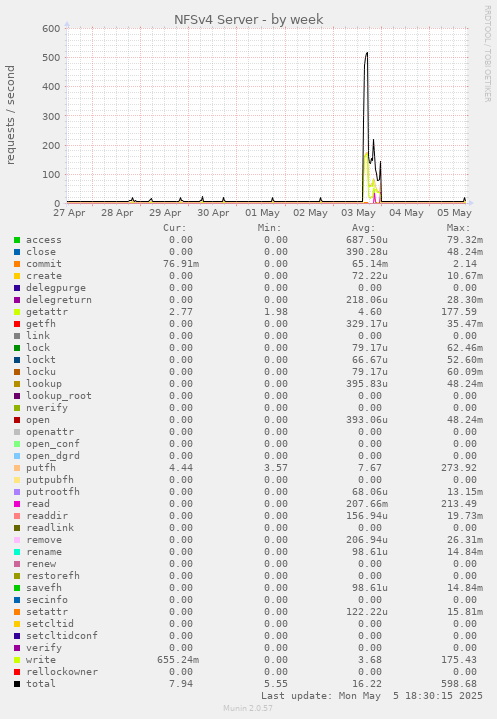
Task: Click the Munin 2.0.57 footer text
Action: 248,708
